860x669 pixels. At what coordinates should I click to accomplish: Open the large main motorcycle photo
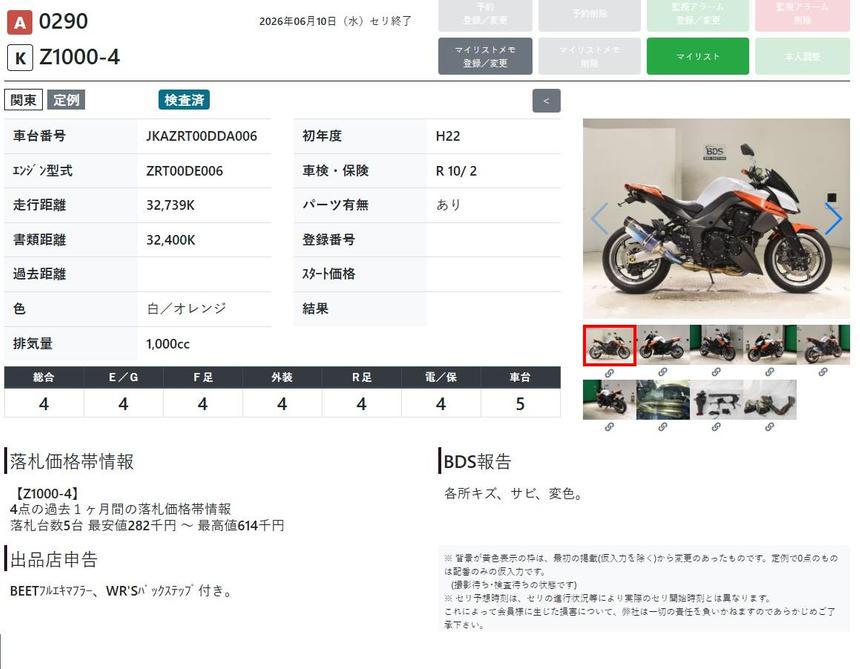(716, 218)
